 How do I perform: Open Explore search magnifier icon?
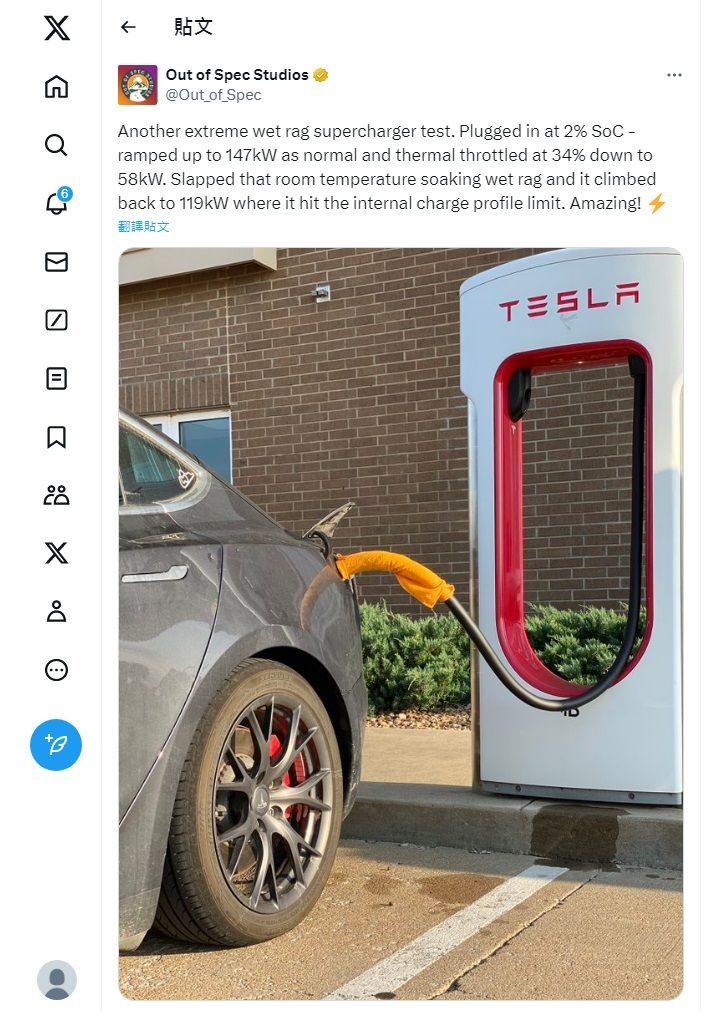[x=56, y=145]
